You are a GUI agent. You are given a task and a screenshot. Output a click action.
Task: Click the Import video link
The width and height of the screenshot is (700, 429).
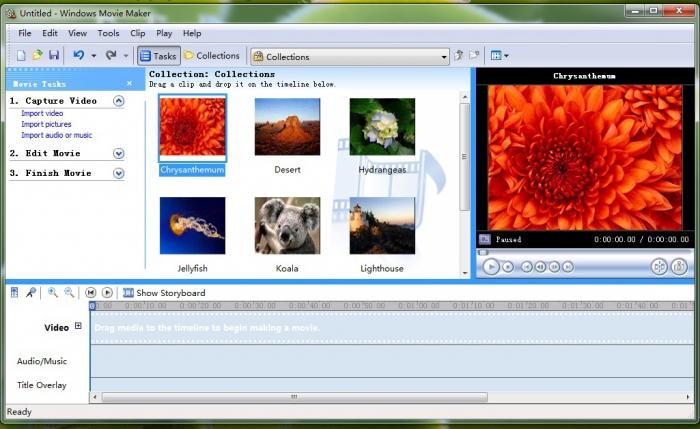tap(42, 113)
